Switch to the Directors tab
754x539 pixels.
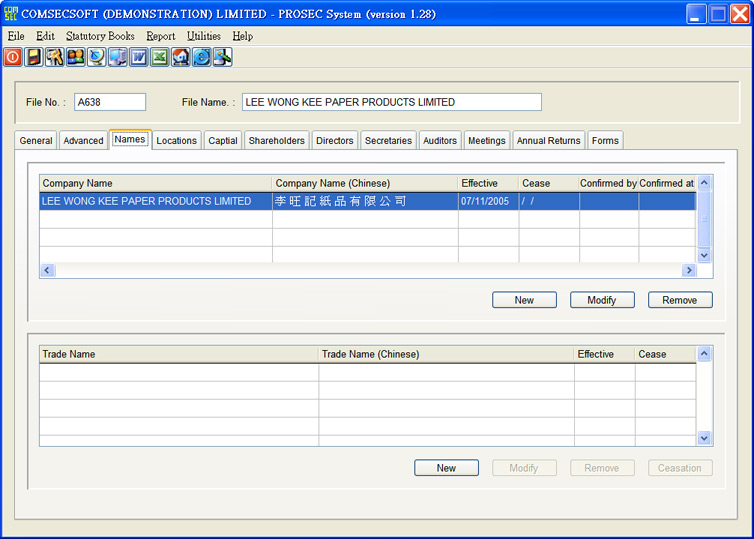click(334, 141)
